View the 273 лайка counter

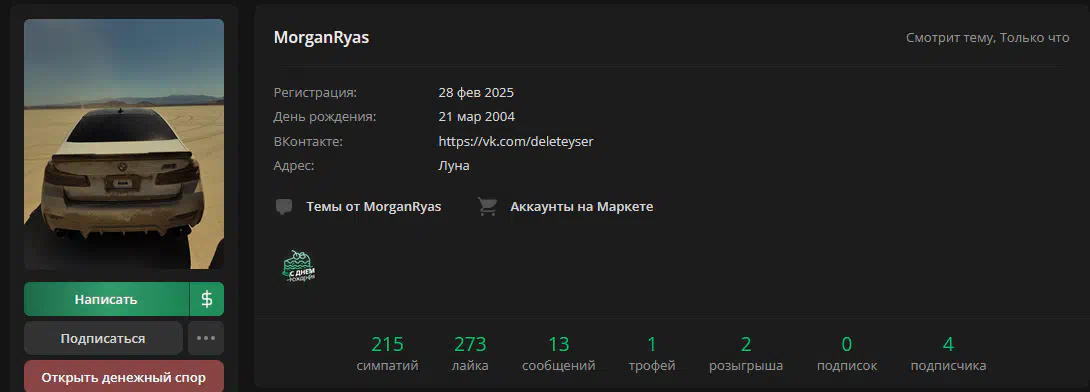[x=470, y=353]
